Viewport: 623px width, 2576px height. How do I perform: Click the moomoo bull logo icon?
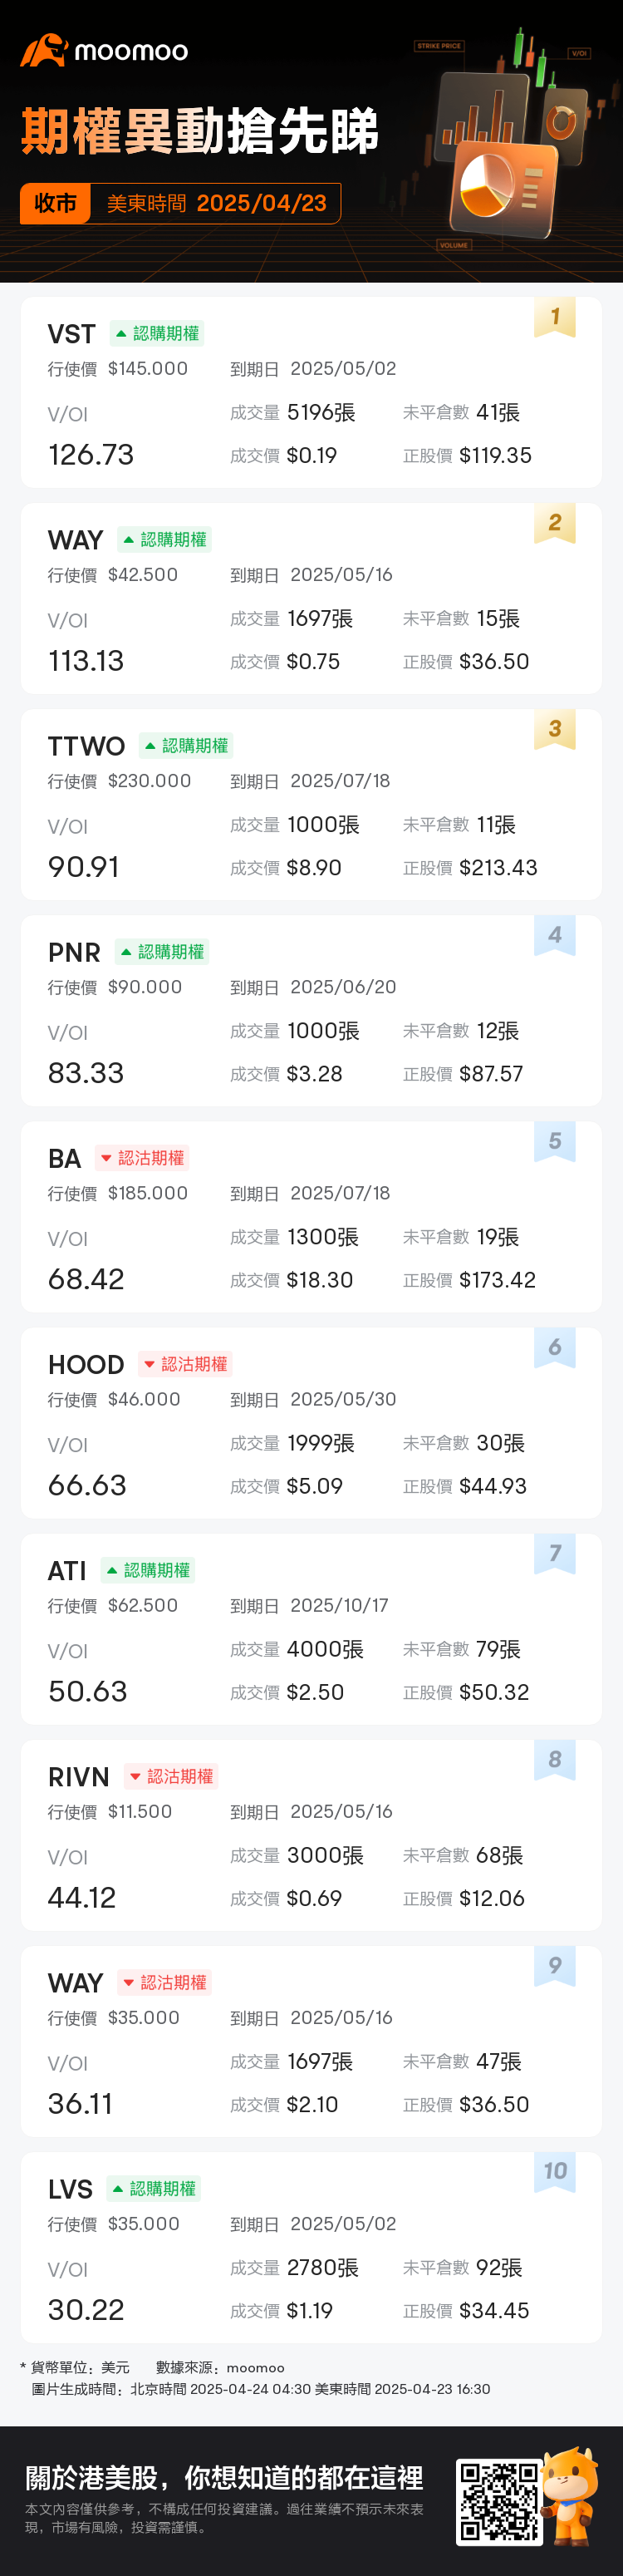[x=44, y=50]
